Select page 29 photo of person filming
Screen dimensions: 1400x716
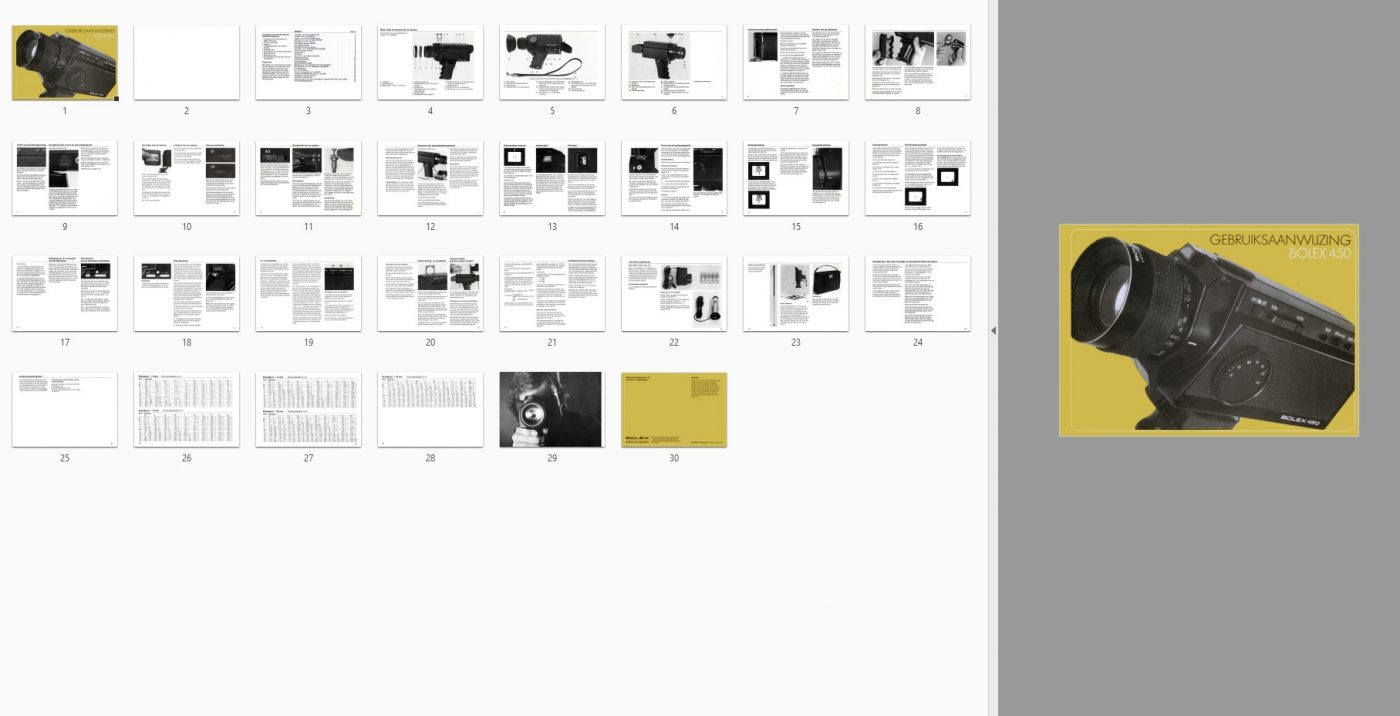pyautogui.click(x=552, y=410)
